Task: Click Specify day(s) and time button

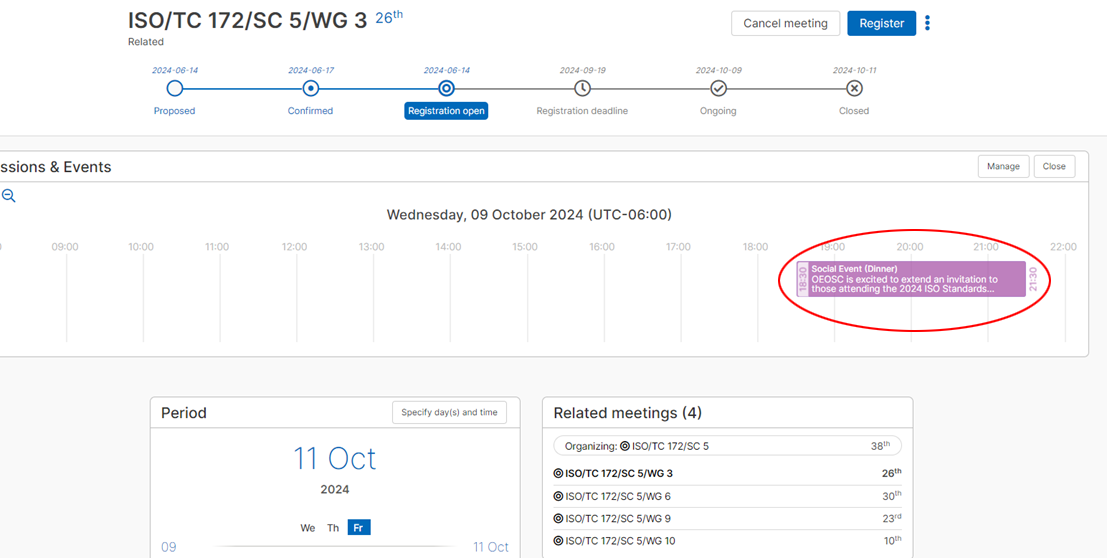Action: click(449, 412)
